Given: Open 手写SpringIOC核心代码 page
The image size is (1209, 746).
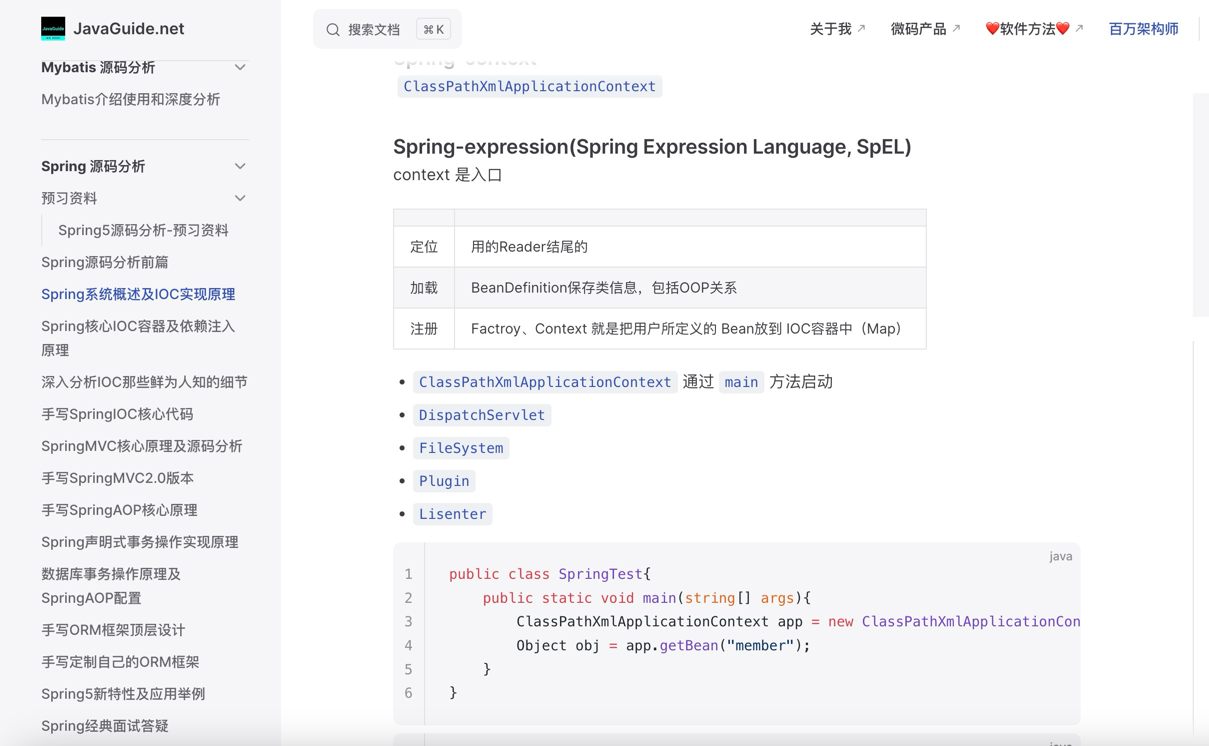Looking at the screenshot, I should click(117, 414).
